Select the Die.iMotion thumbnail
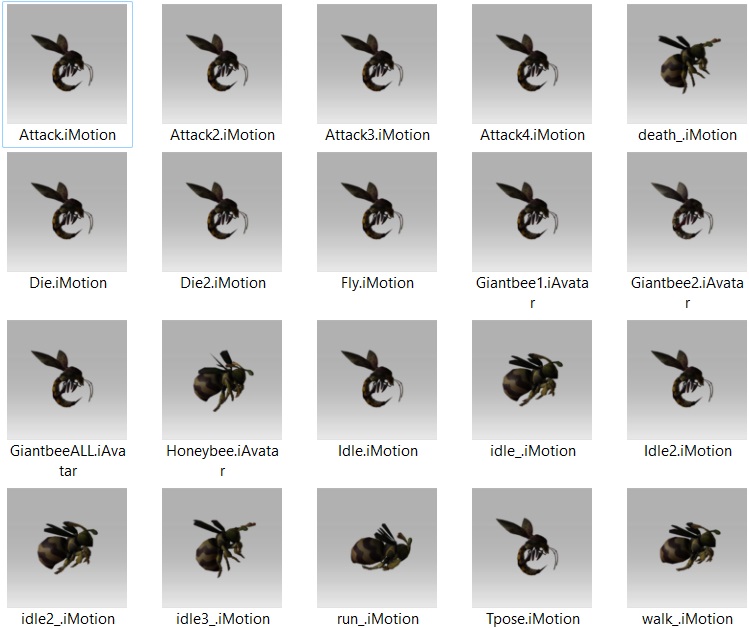This screenshot has height=628, width=749. coord(67,212)
